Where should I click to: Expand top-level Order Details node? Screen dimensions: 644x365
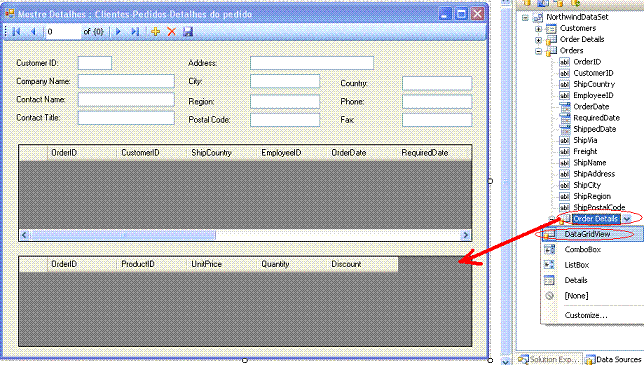pyautogui.click(x=538, y=40)
